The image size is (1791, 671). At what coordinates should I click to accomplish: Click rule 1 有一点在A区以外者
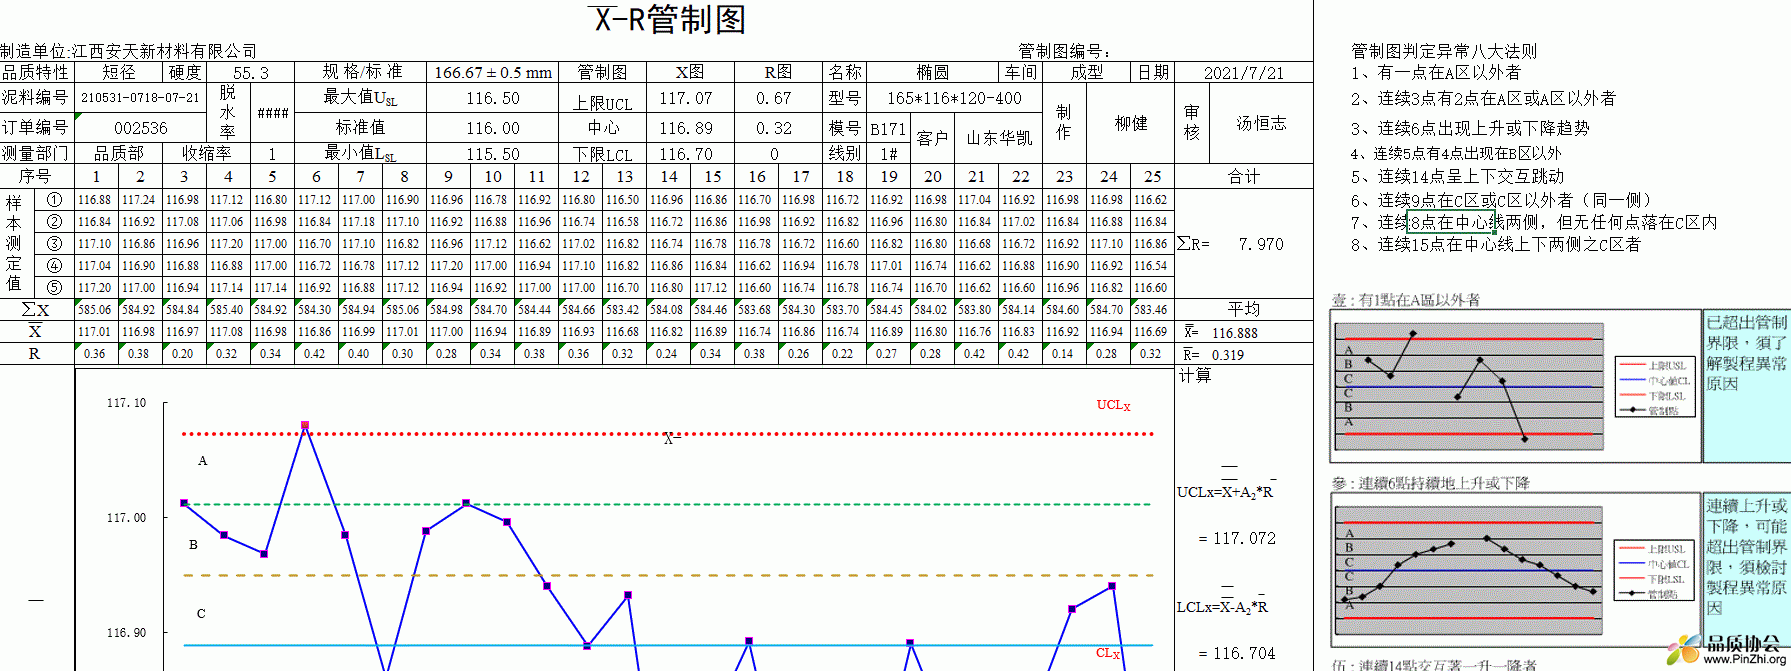click(x=1435, y=73)
